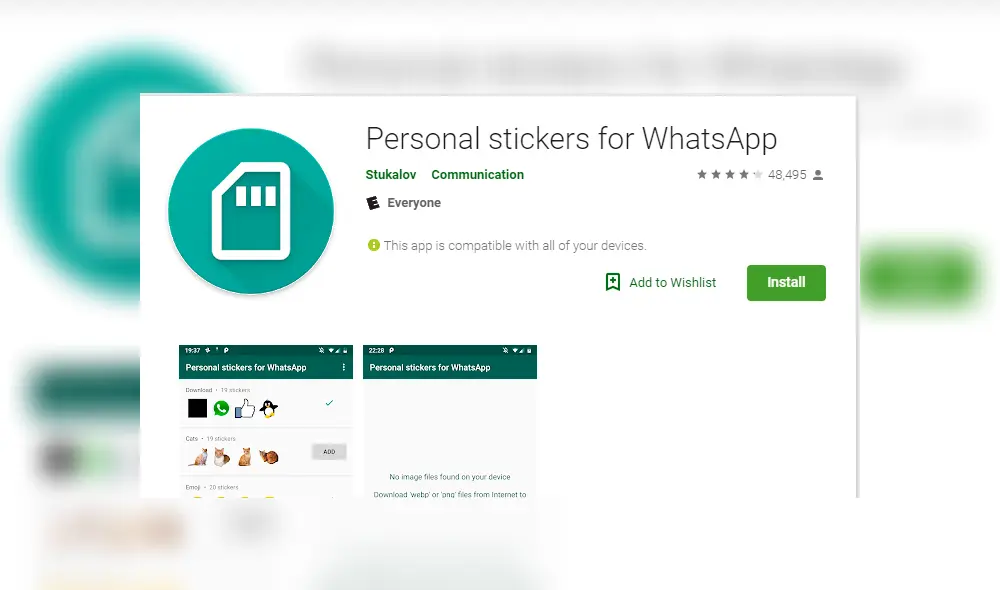This screenshot has height=590, width=1000.
Task: Click the 48,495 ratings count
Action: point(788,175)
